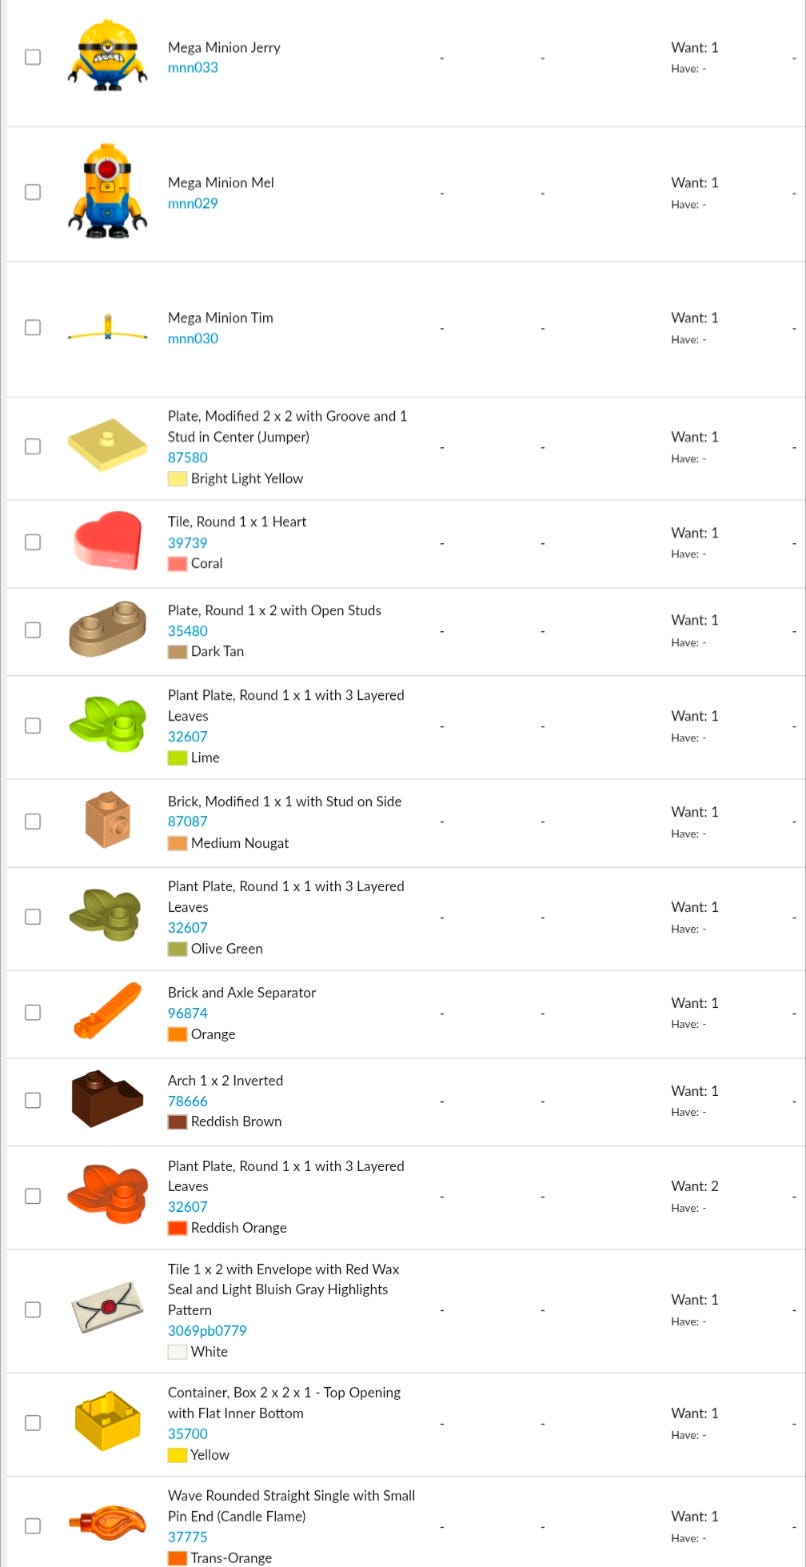Viewport: 806px width, 1567px height.
Task: Click the Medium Nougat brick with side stud image
Action: (x=107, y=821)
